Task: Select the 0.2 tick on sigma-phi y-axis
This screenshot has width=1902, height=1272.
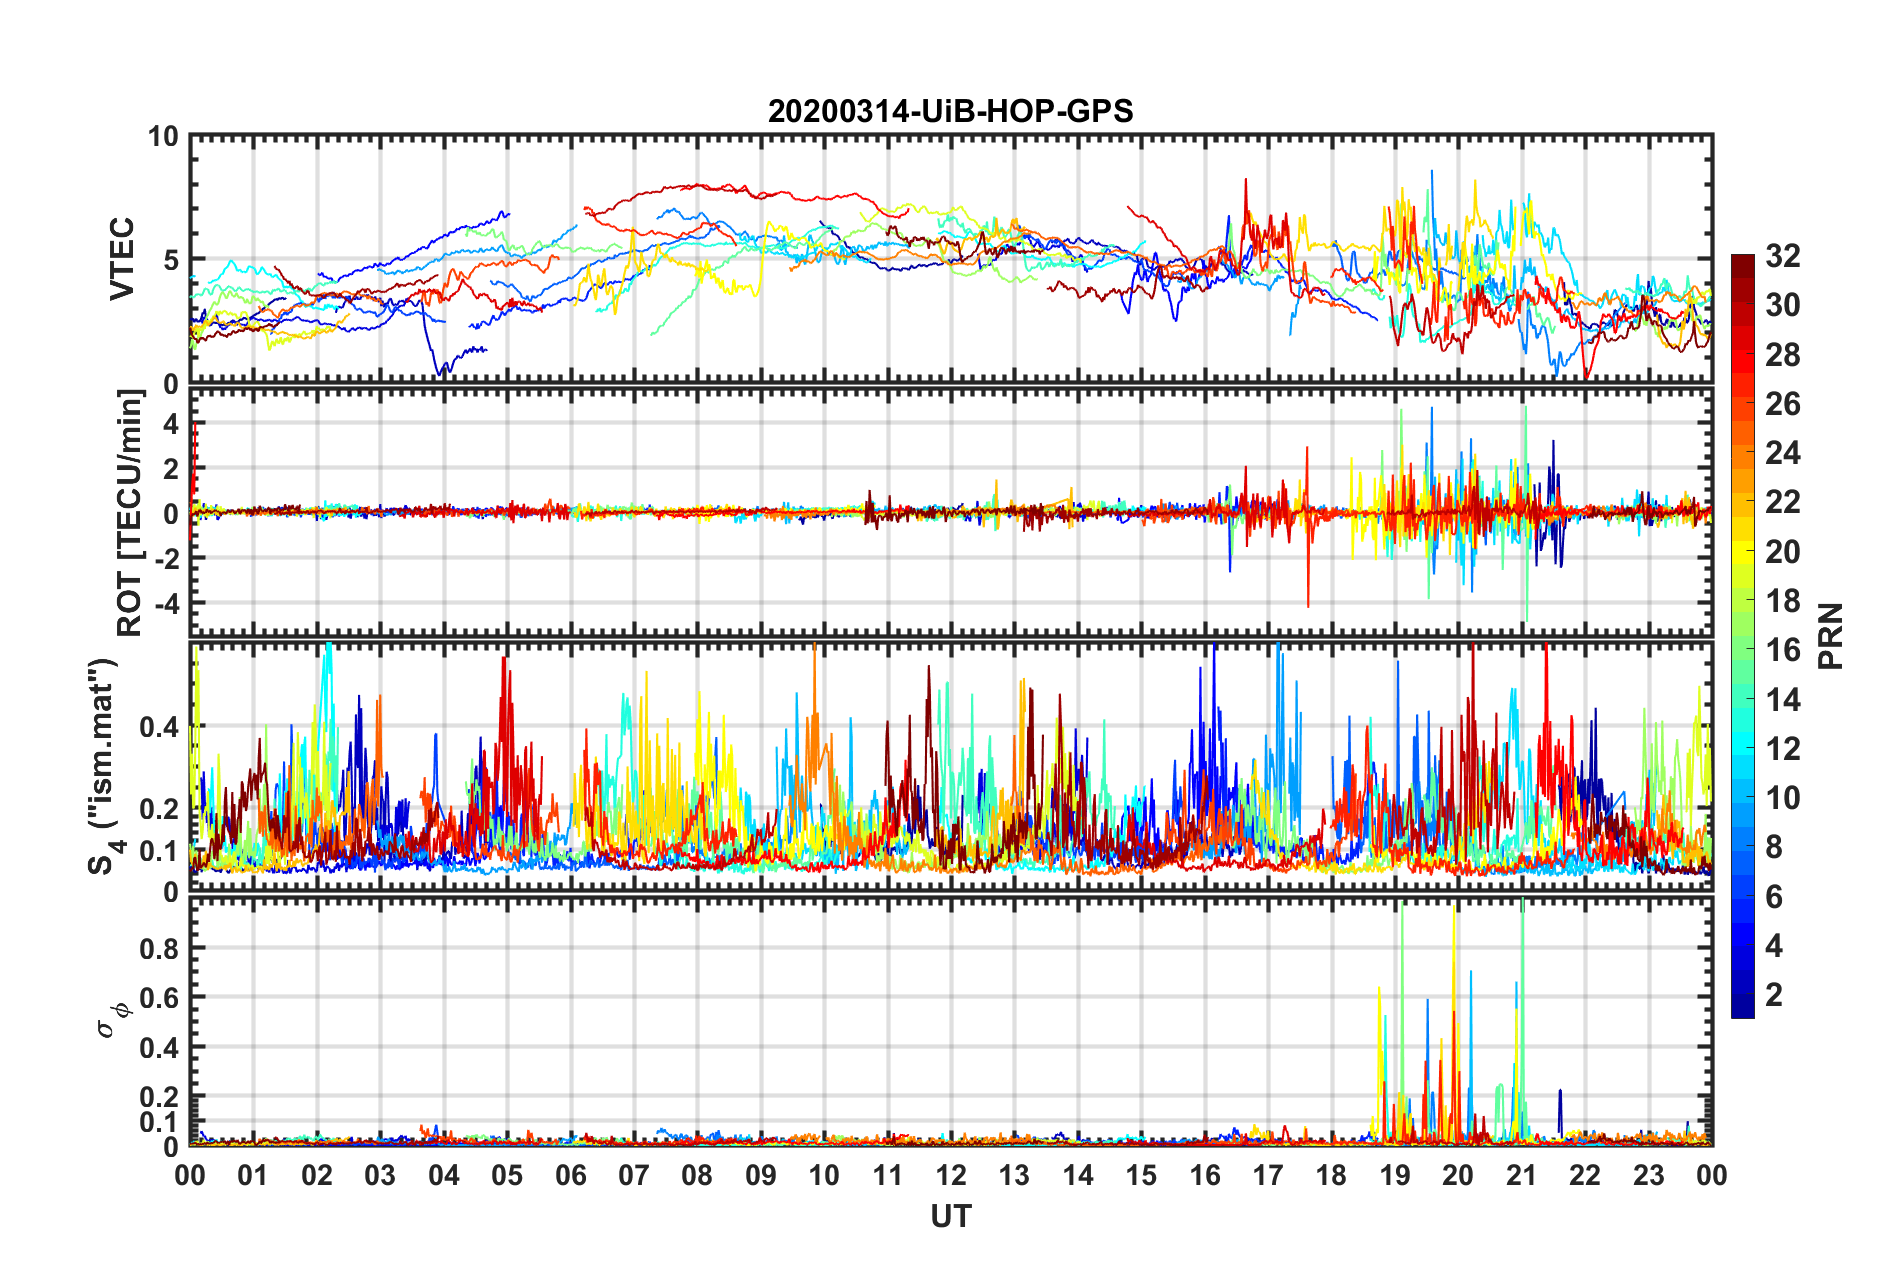Action: click(x=159, y=1097)
